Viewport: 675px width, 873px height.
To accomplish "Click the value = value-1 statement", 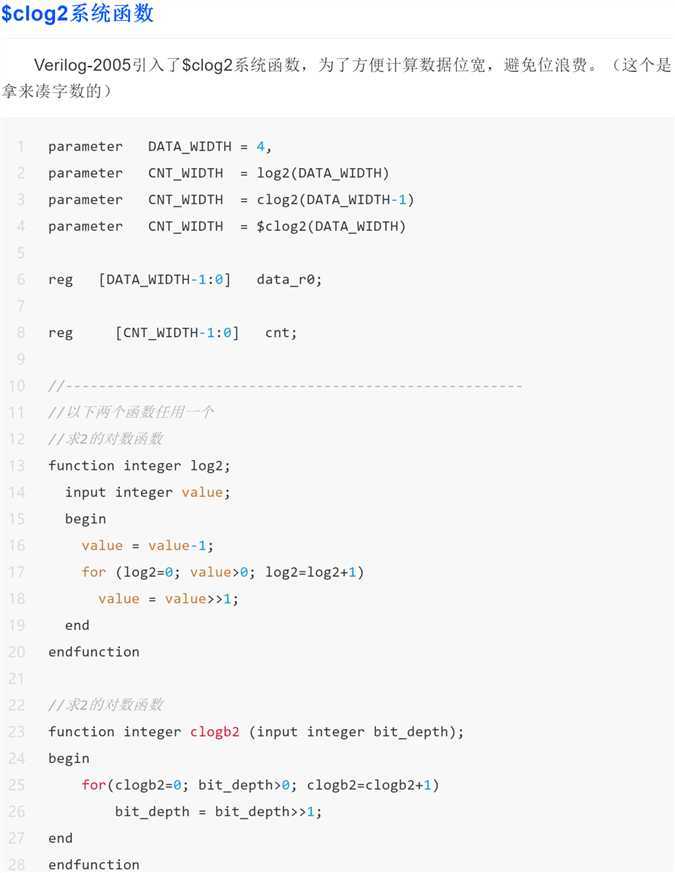I will tap(148, 546).
